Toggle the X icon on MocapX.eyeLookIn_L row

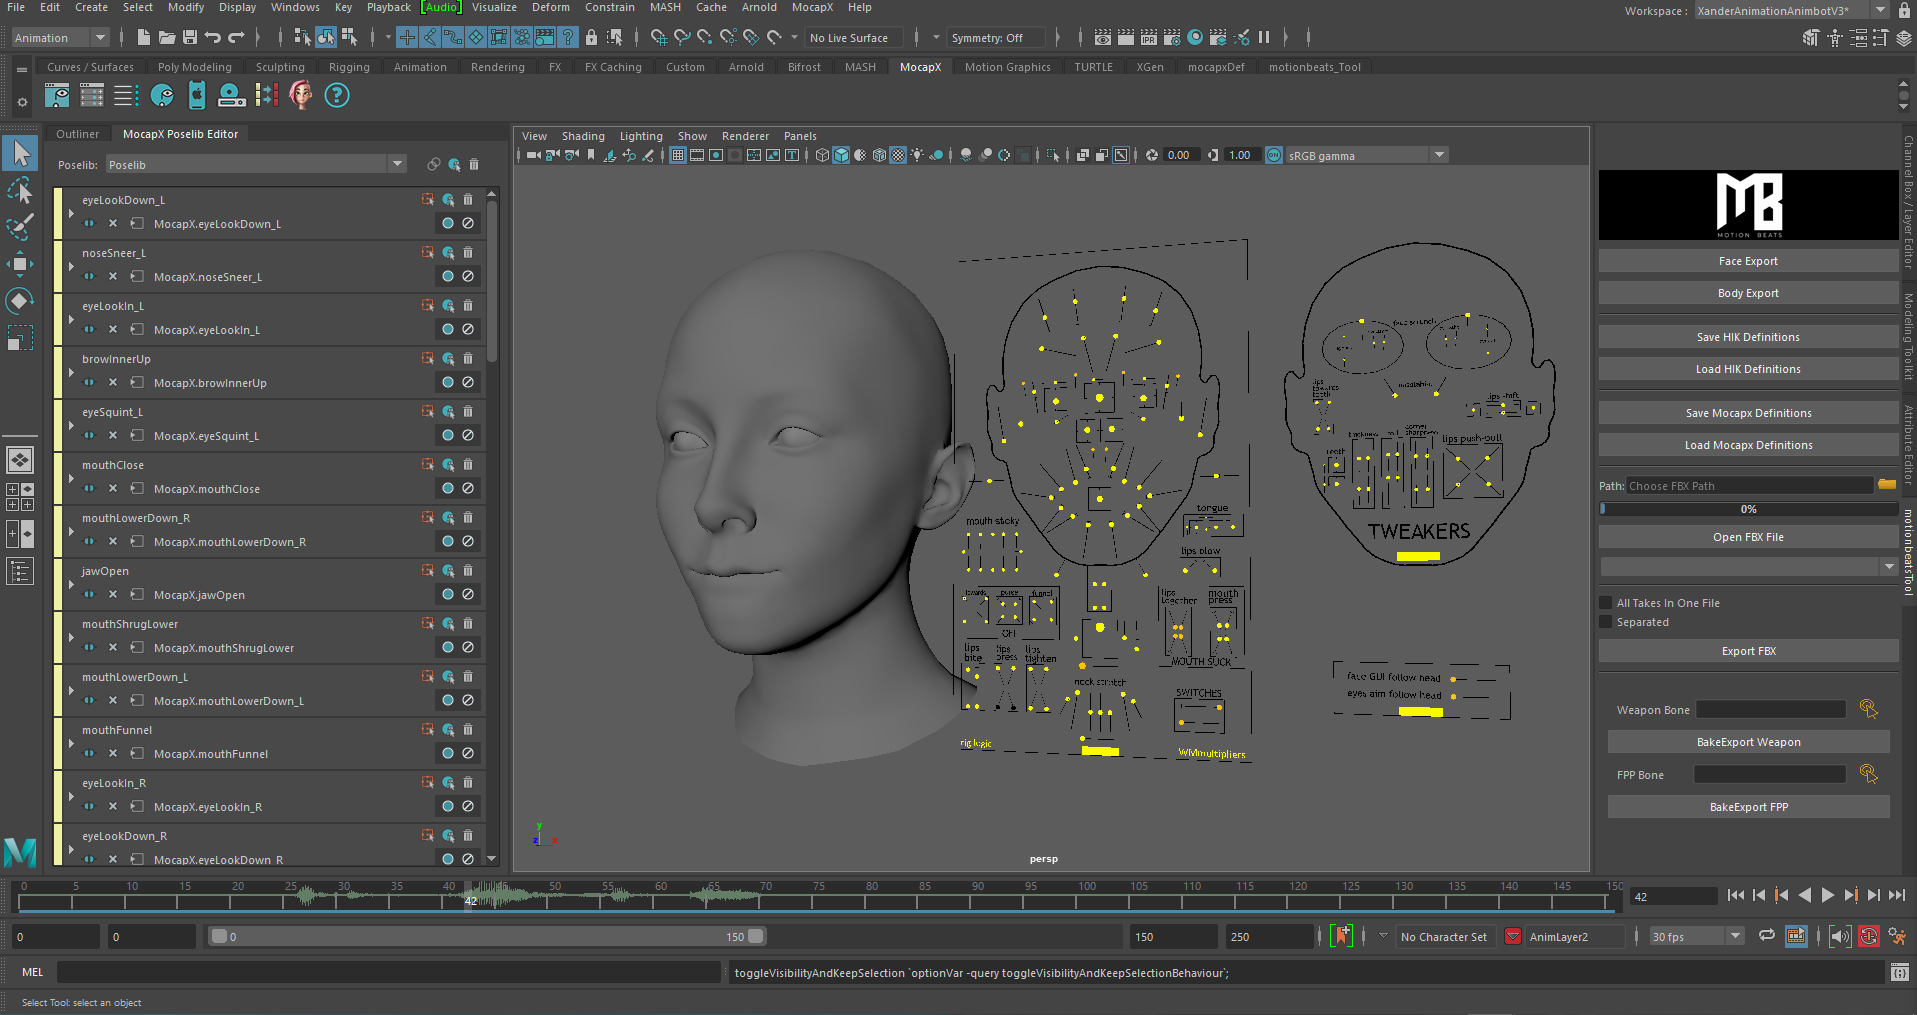(113, 329)
